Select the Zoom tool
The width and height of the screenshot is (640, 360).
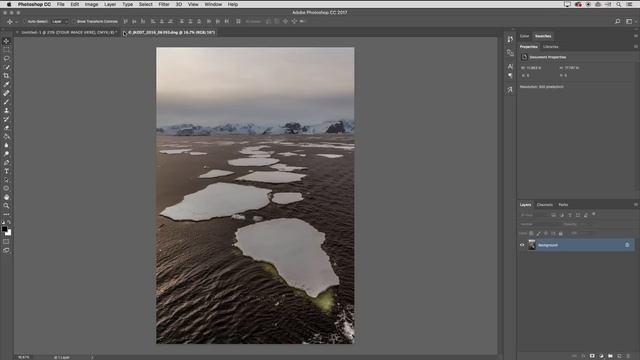pos(6,206)
